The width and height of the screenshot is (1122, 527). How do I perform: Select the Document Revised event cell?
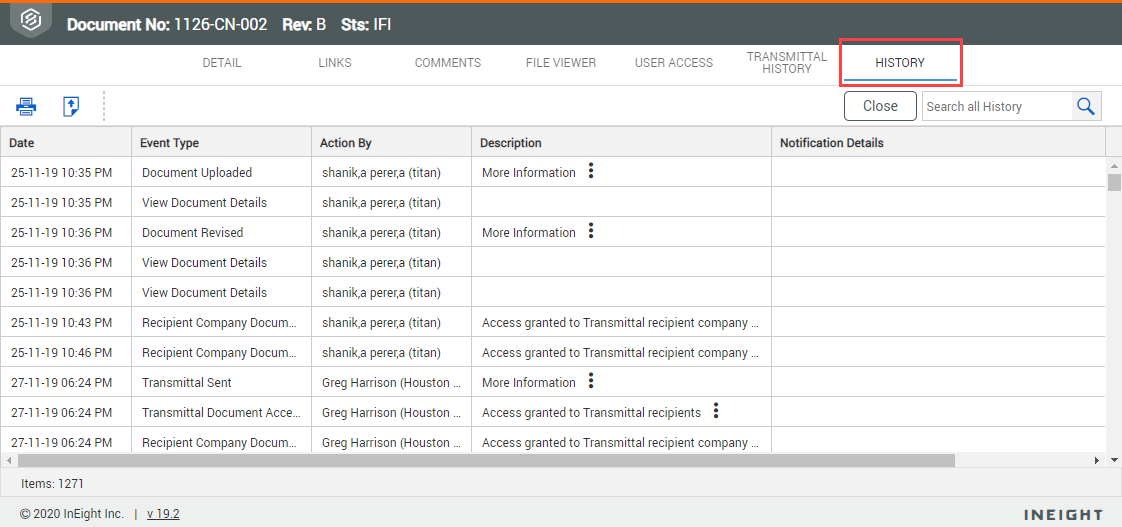[222, 232]
